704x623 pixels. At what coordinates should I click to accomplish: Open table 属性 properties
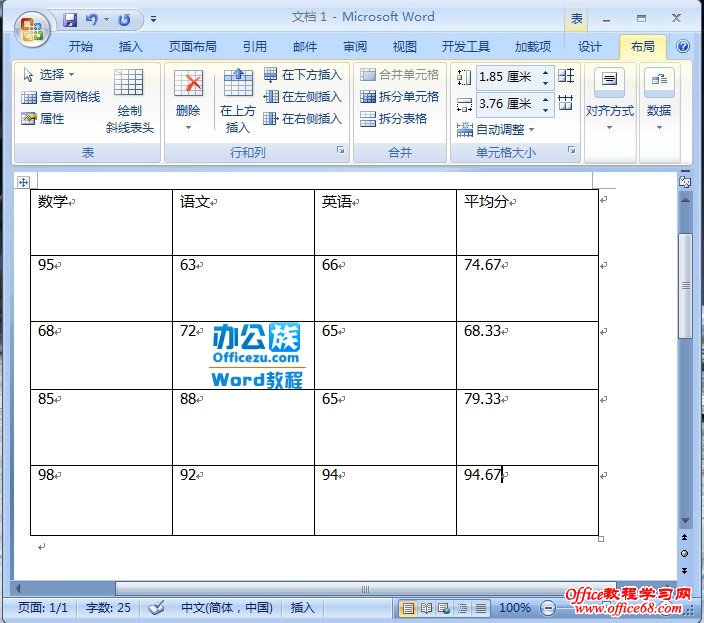43,119
